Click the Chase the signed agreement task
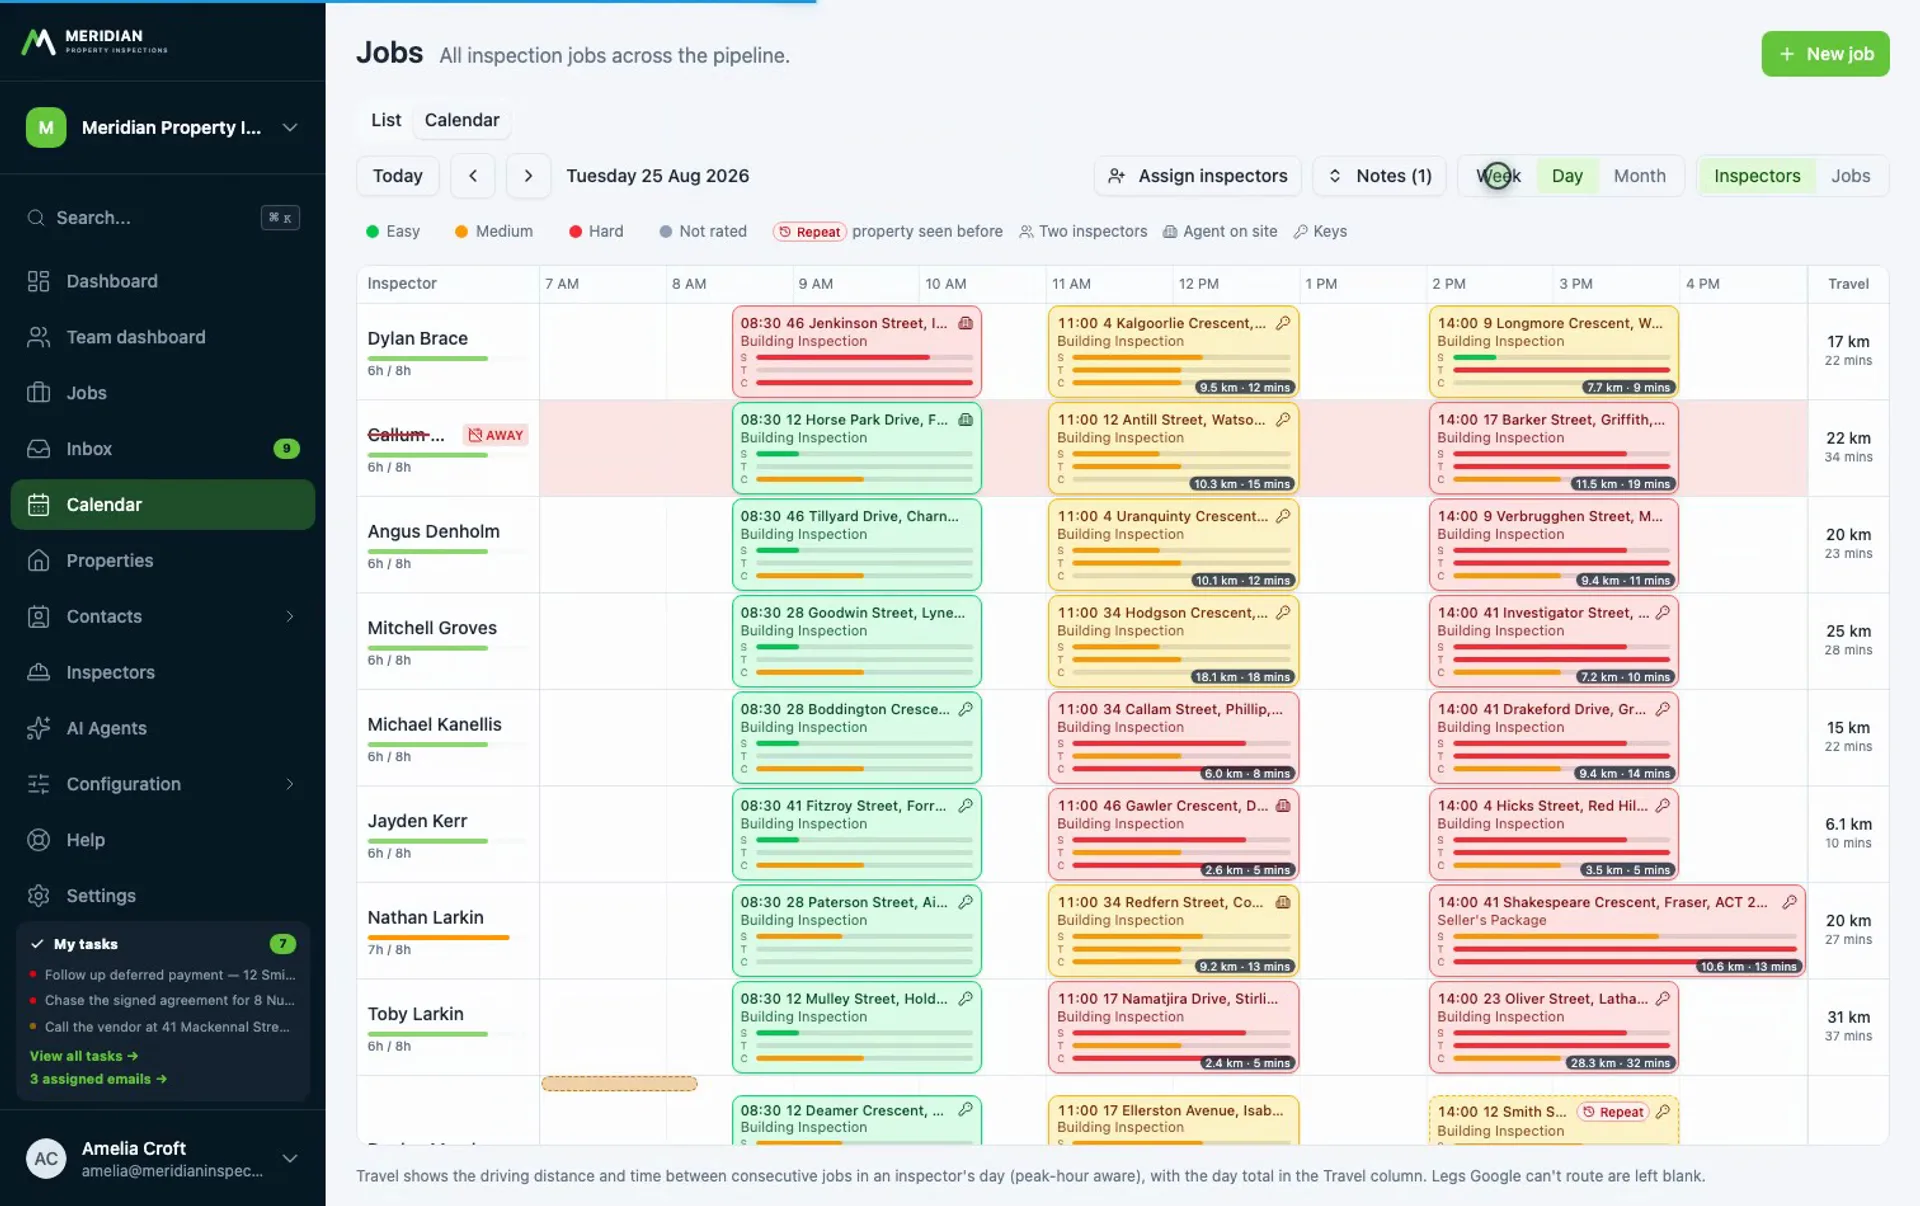This screenshot has width=1920, height=1206. (163, 1001)
